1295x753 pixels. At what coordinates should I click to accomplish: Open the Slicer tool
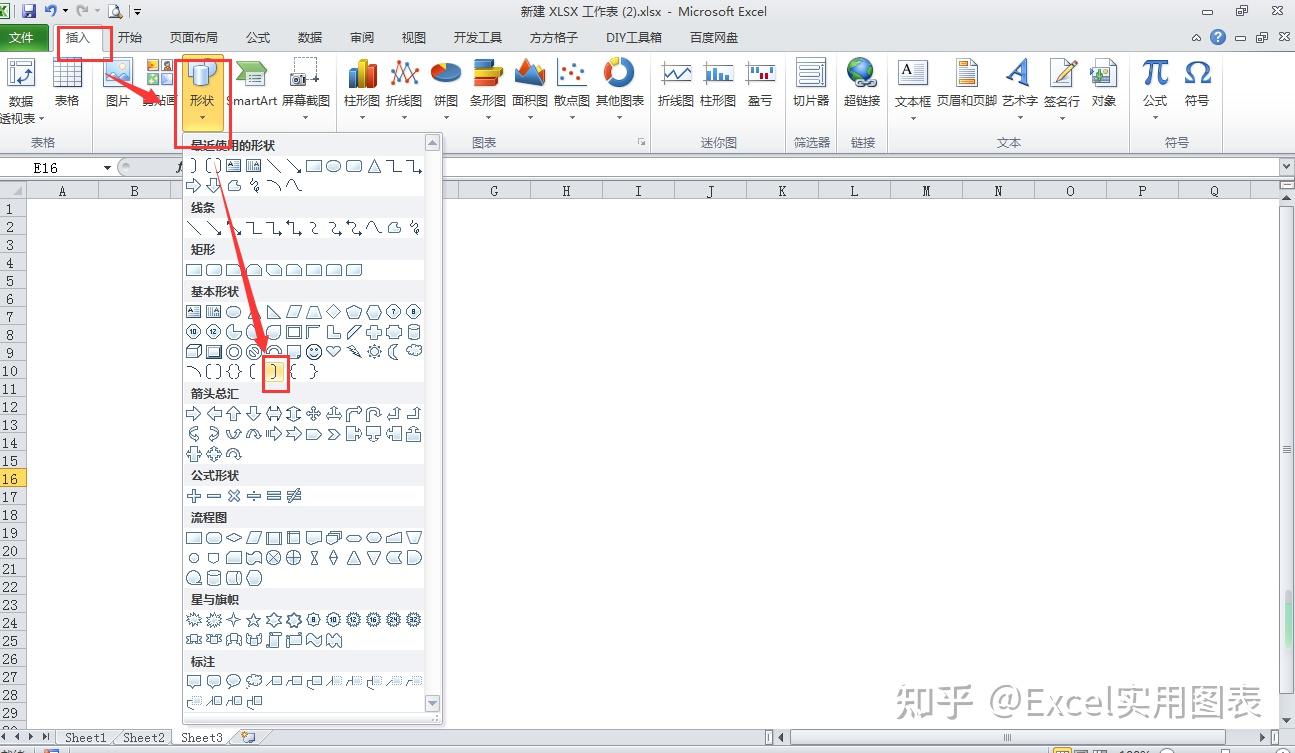tap(811, 84)
